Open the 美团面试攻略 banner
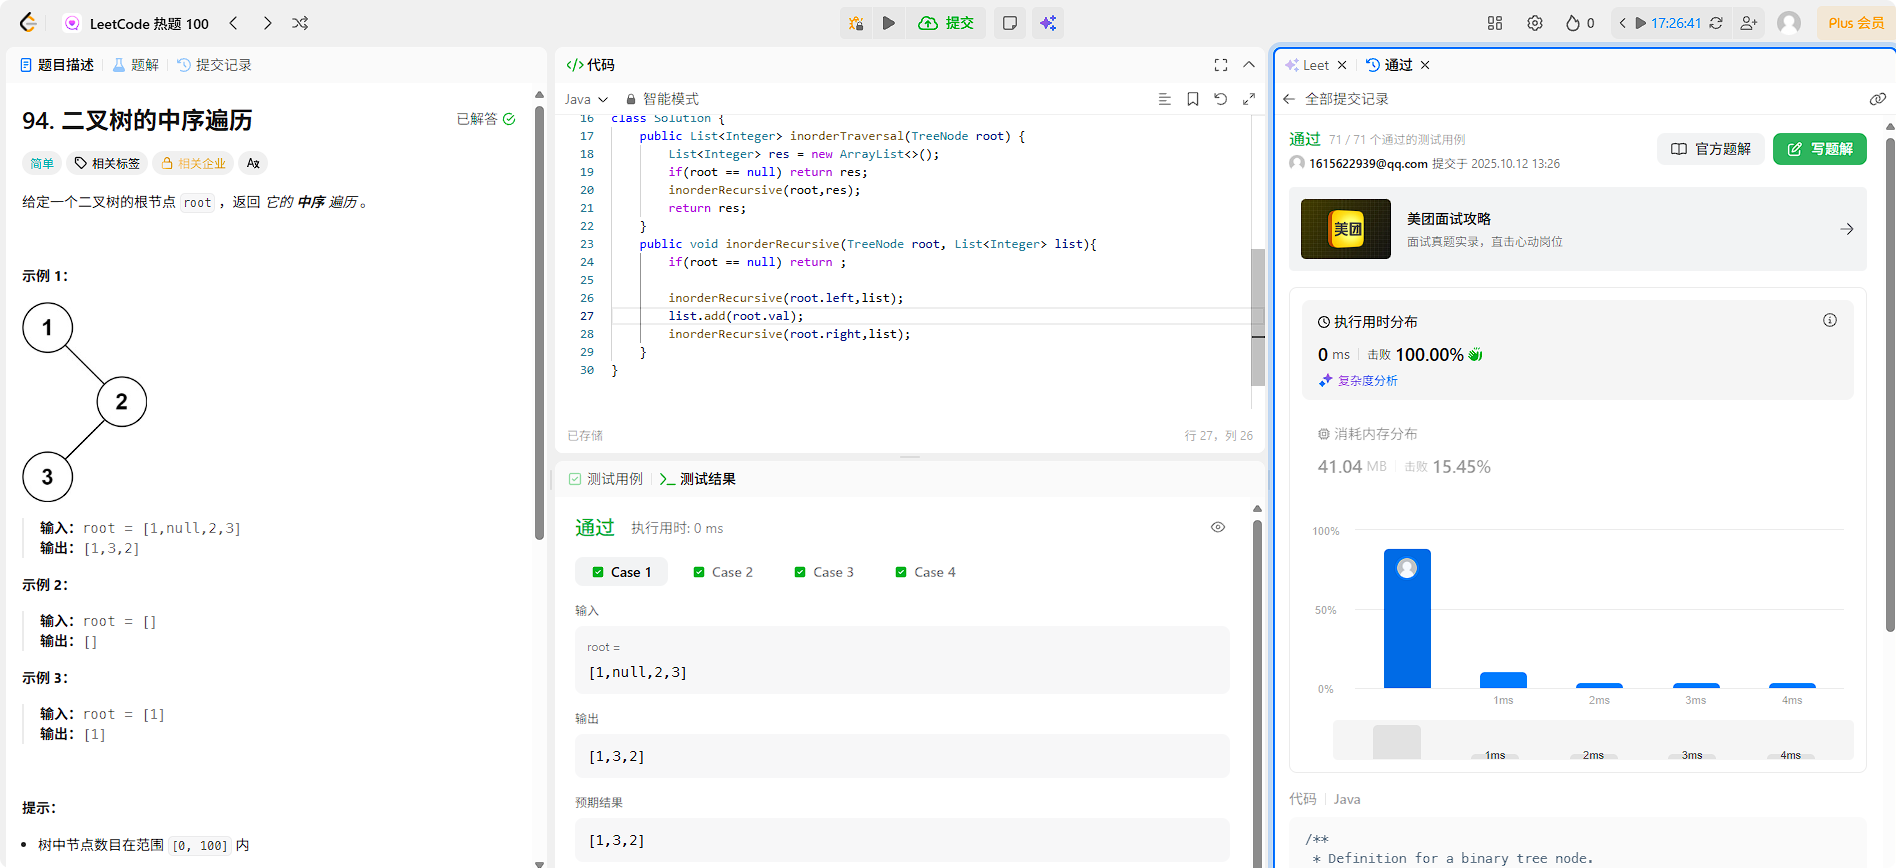Viewport: 1896px width, 868px height. pyautogui.click(x=1578, y=229)
